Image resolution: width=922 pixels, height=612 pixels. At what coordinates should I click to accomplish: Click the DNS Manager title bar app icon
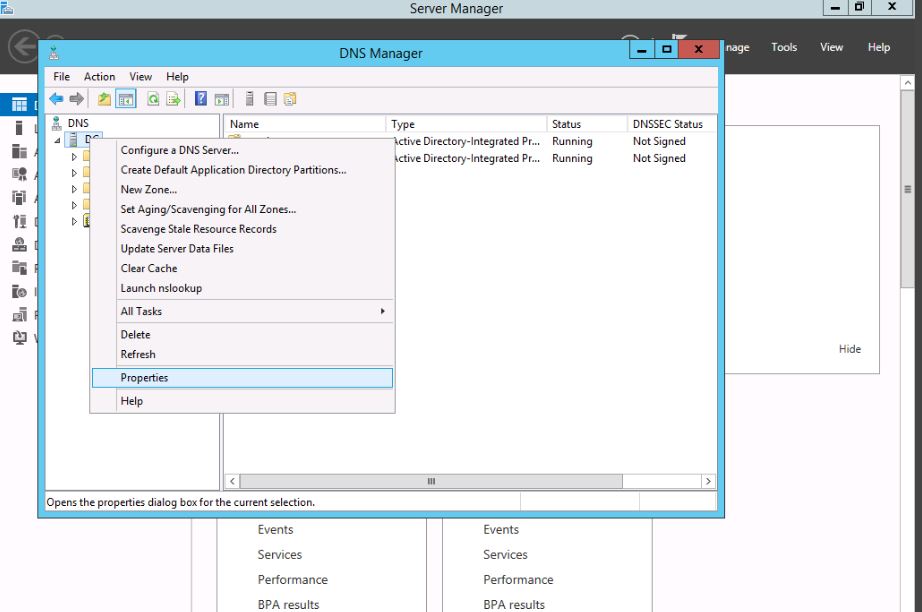[54, 53]
